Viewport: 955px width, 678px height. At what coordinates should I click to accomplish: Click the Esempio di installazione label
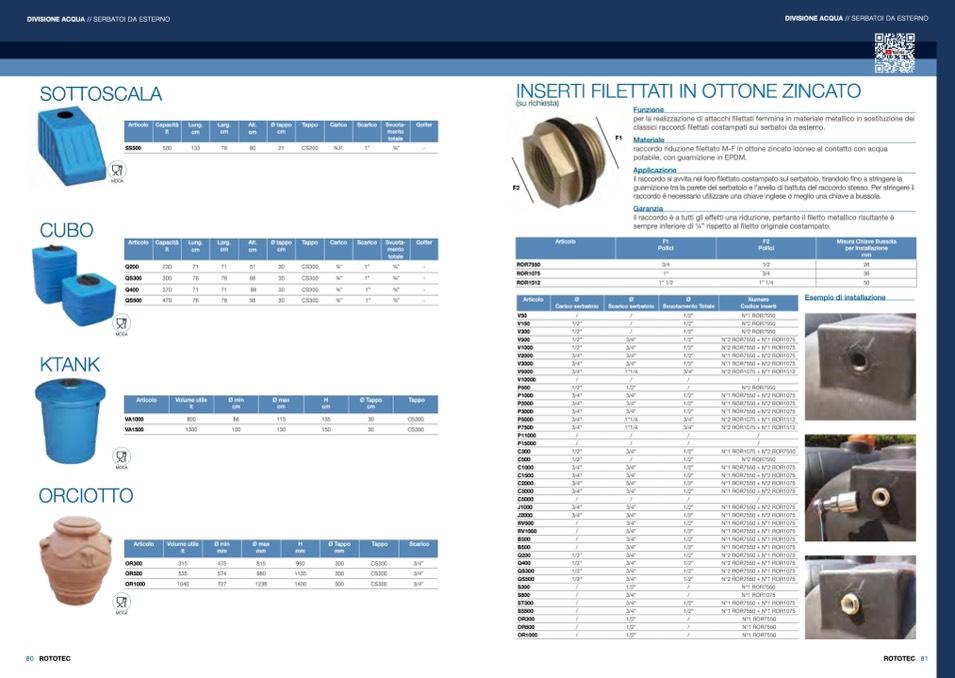(x=845, y=298)
